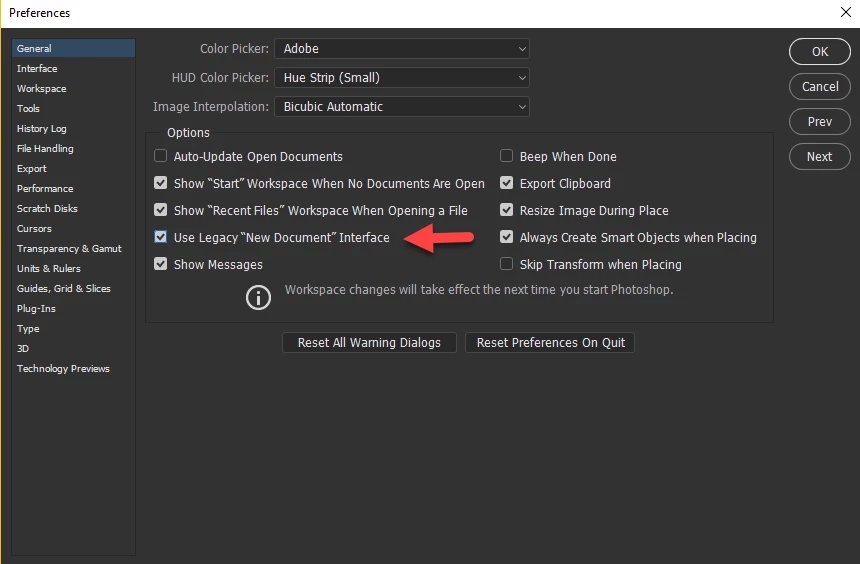
Task: Select File Handling in sidebar
Action: (x=73, y=149)
